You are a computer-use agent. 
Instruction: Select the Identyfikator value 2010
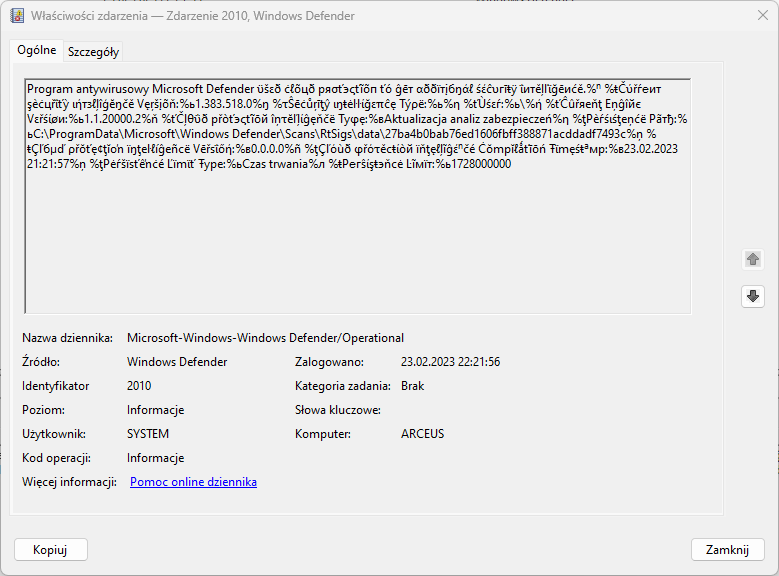139,386
